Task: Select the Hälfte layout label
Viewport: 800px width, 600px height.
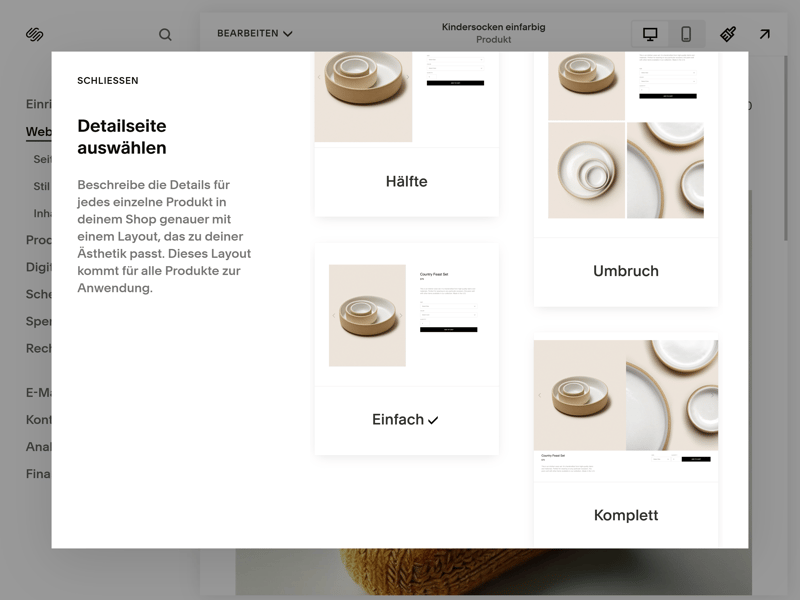Action: click(407, 181)
